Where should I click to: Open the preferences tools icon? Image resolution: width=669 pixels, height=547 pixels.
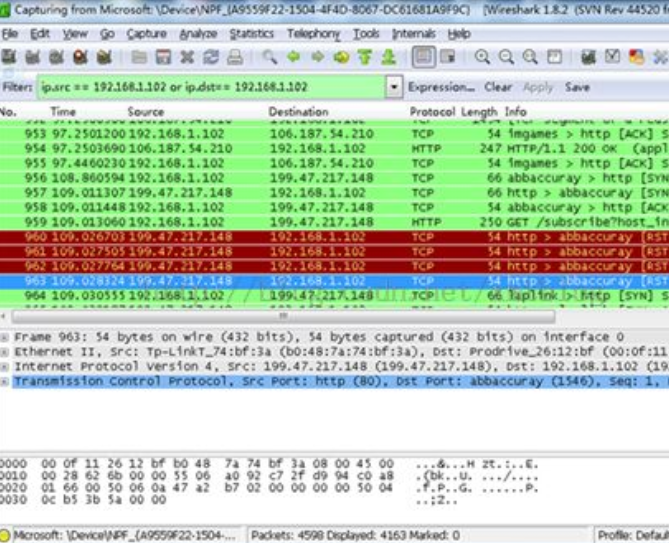click(660, 57)
